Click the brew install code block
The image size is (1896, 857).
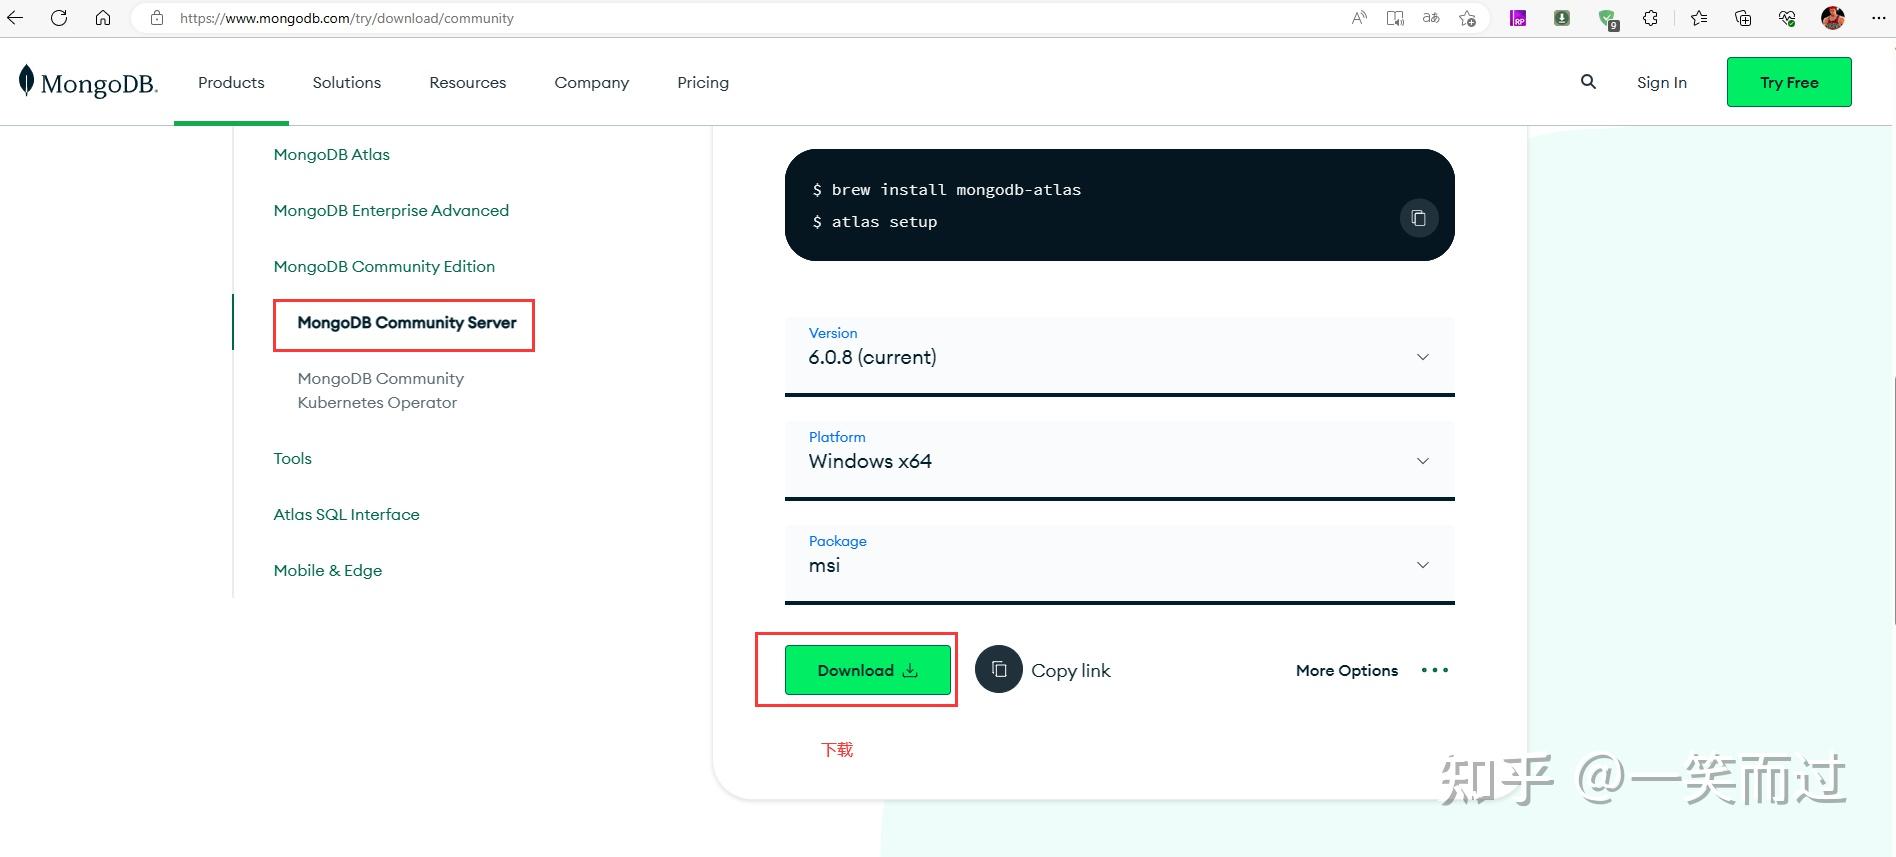[1120, 205]
